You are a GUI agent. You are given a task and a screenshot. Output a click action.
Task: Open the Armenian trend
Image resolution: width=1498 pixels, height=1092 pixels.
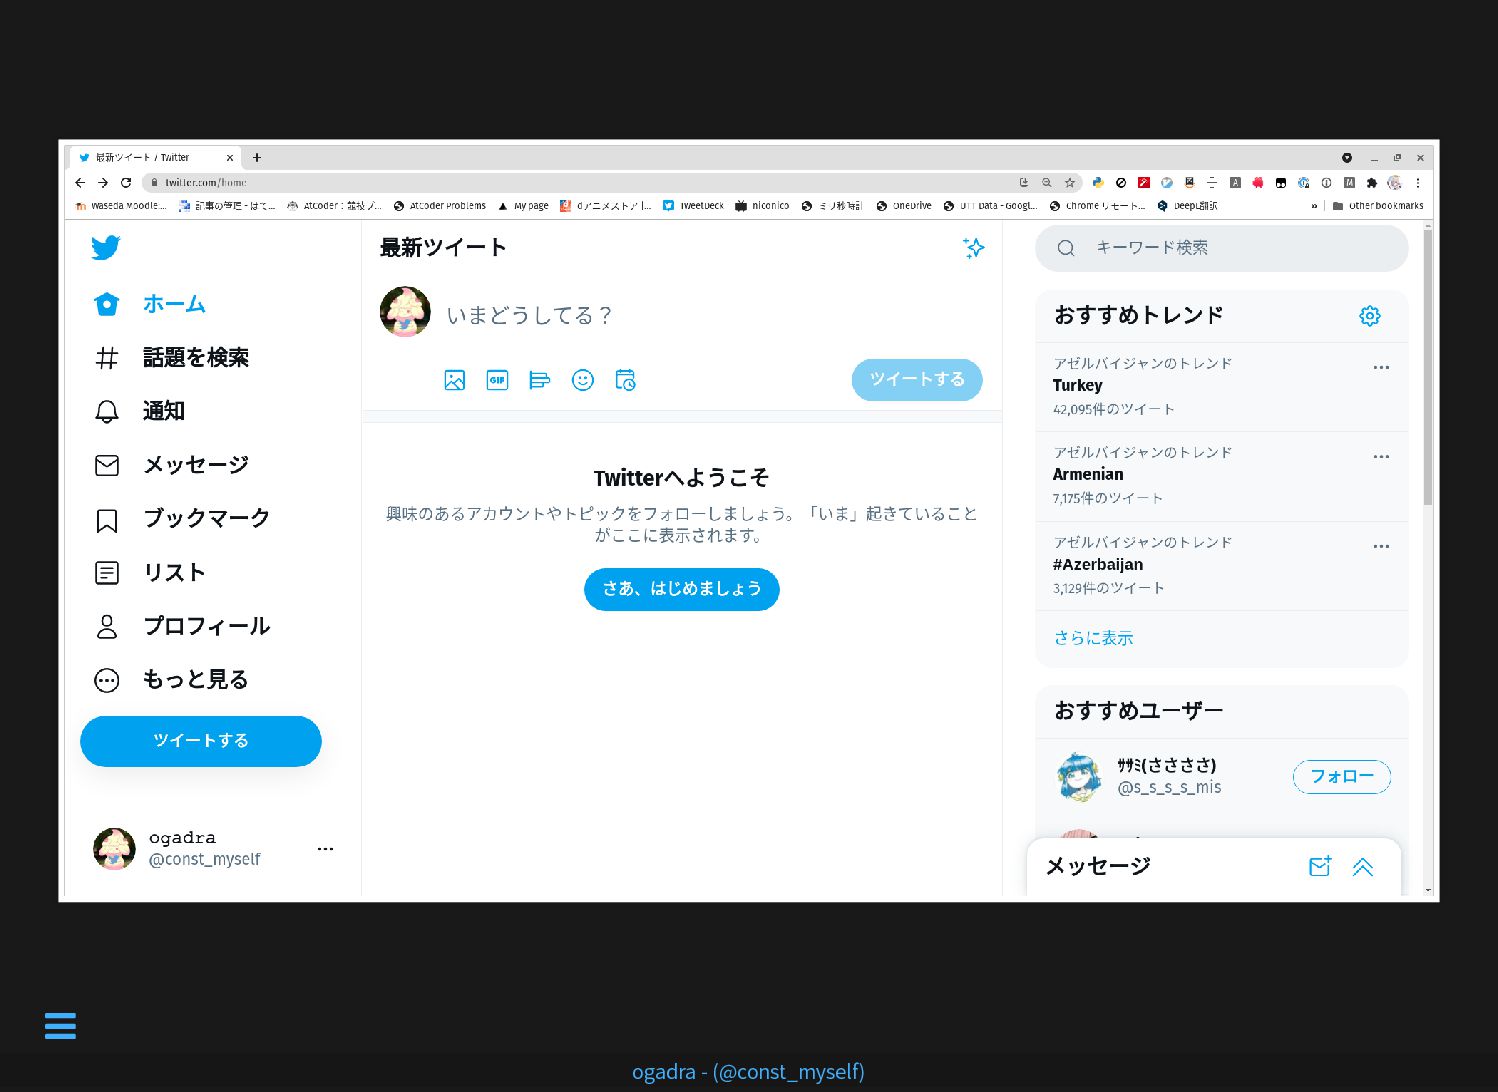(x=1222, y=476)
